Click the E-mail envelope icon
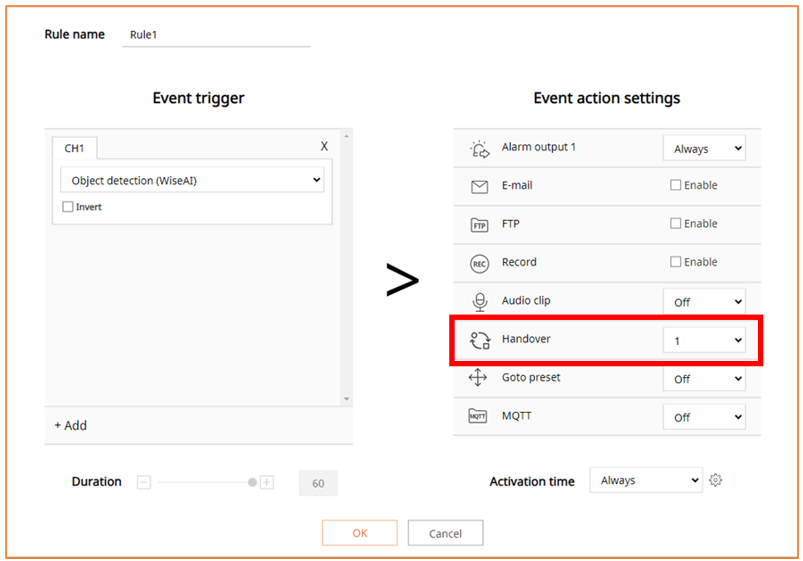The image size is (803, 561). [479, 186]
